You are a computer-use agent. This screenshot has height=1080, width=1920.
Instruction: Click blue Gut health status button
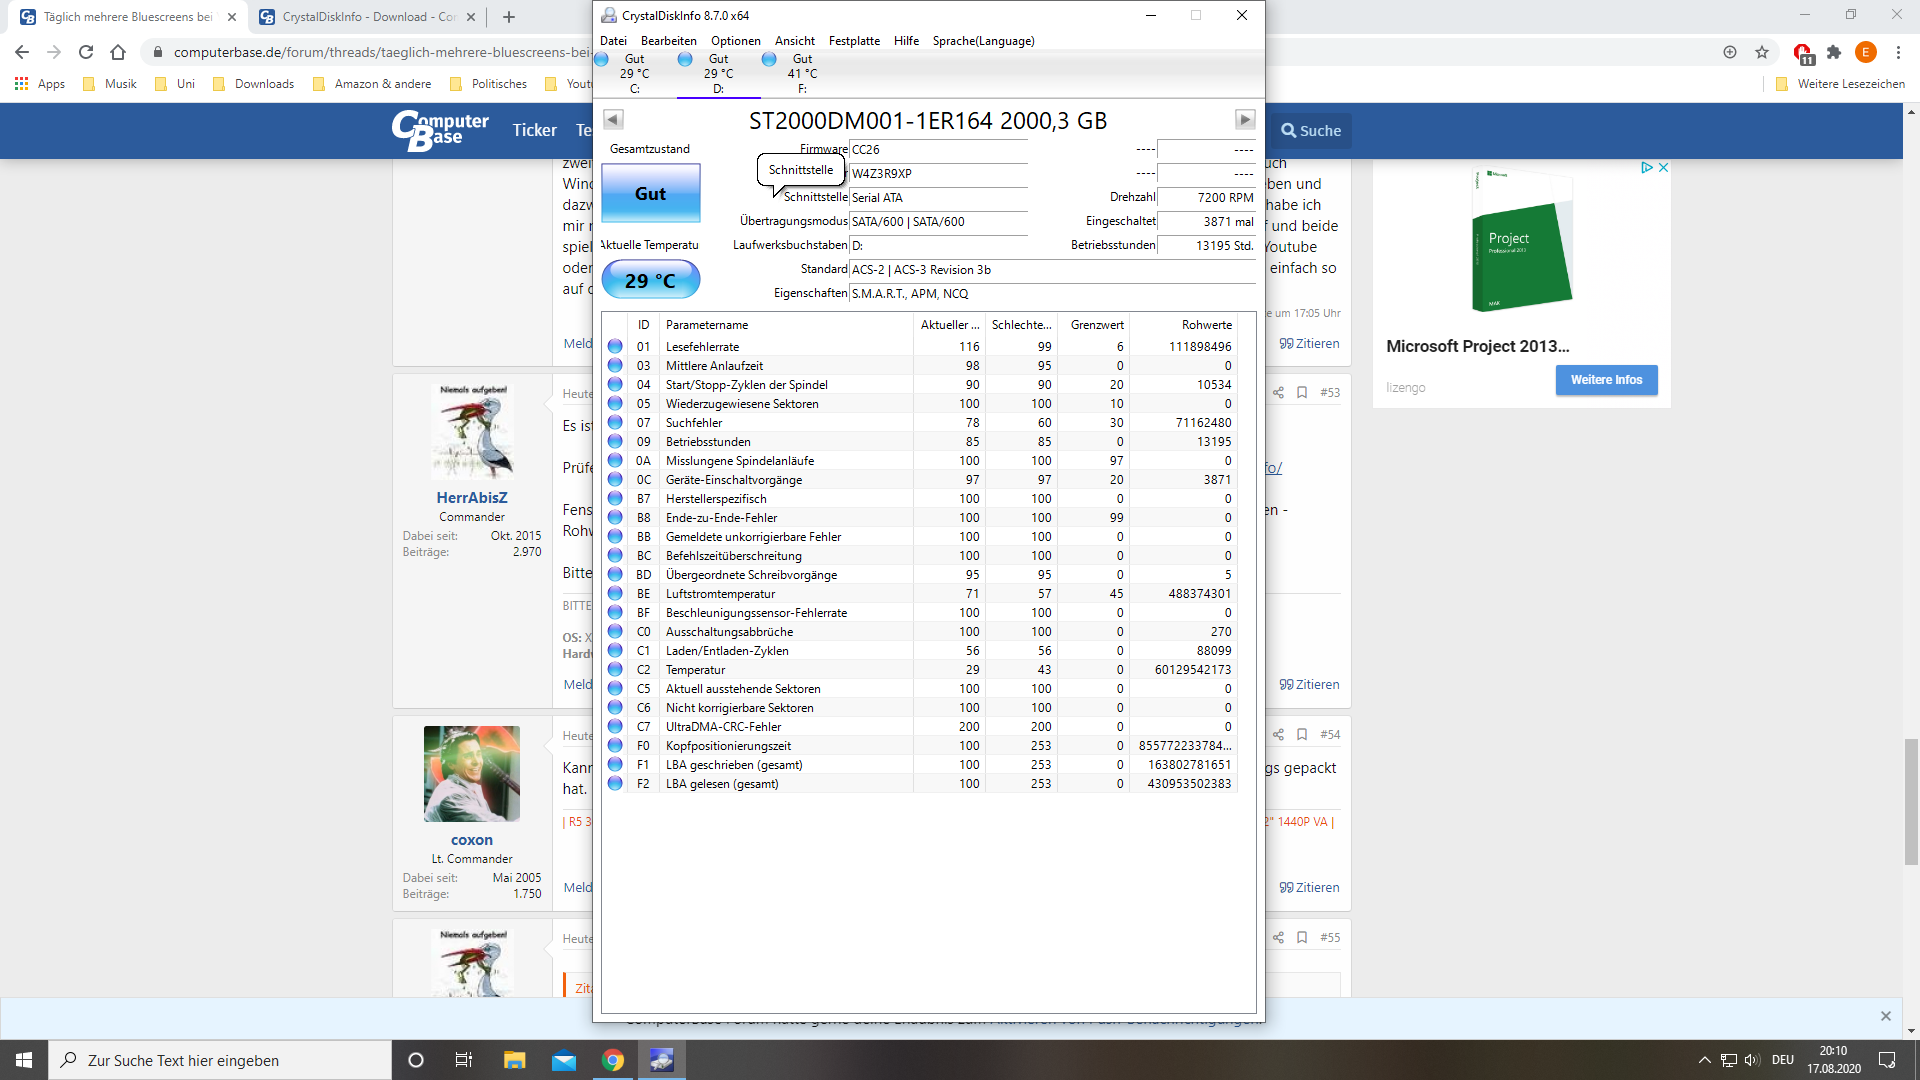point(650,194)
